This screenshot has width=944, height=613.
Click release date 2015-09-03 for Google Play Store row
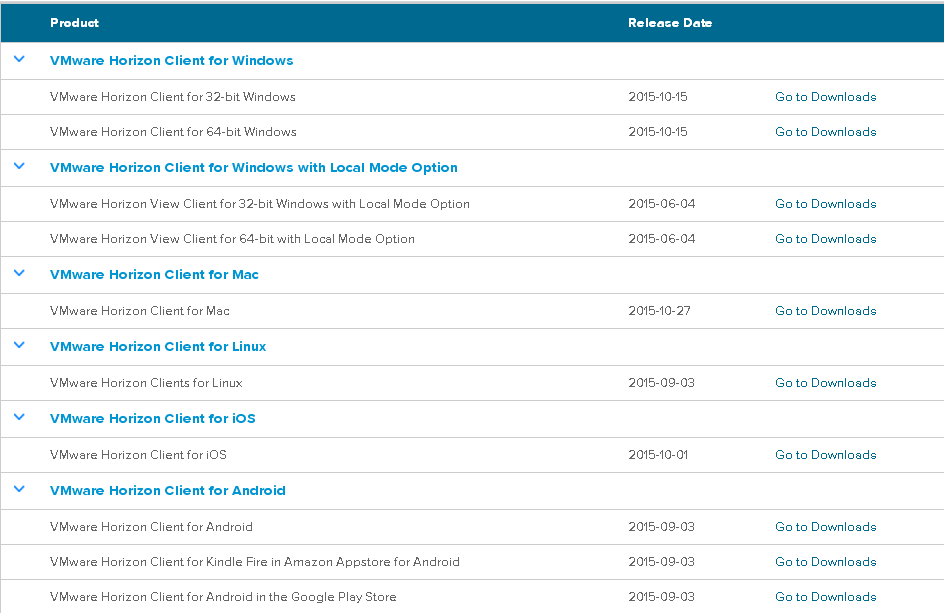pos(662,596)
